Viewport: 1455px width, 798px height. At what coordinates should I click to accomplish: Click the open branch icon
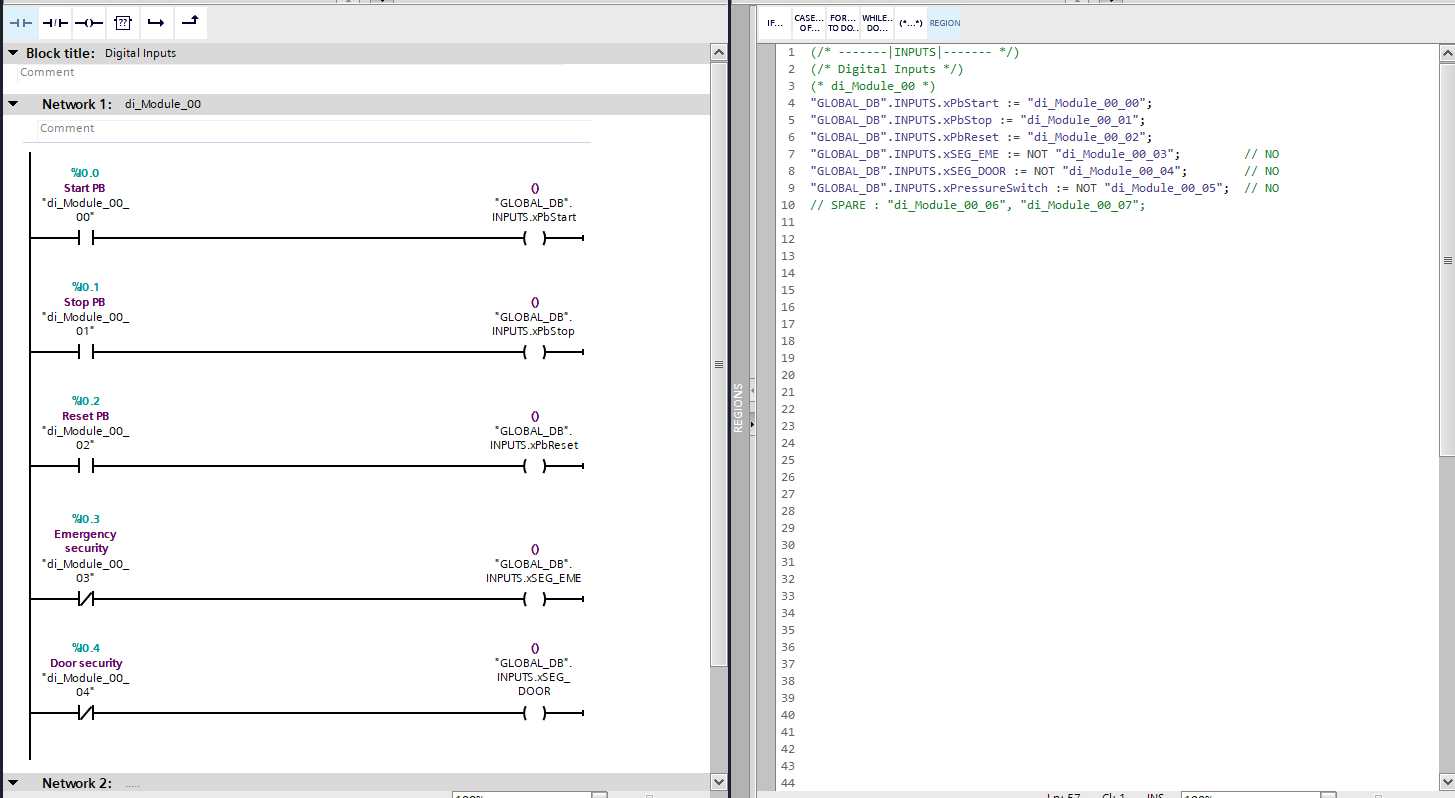[x=155, y=21]
